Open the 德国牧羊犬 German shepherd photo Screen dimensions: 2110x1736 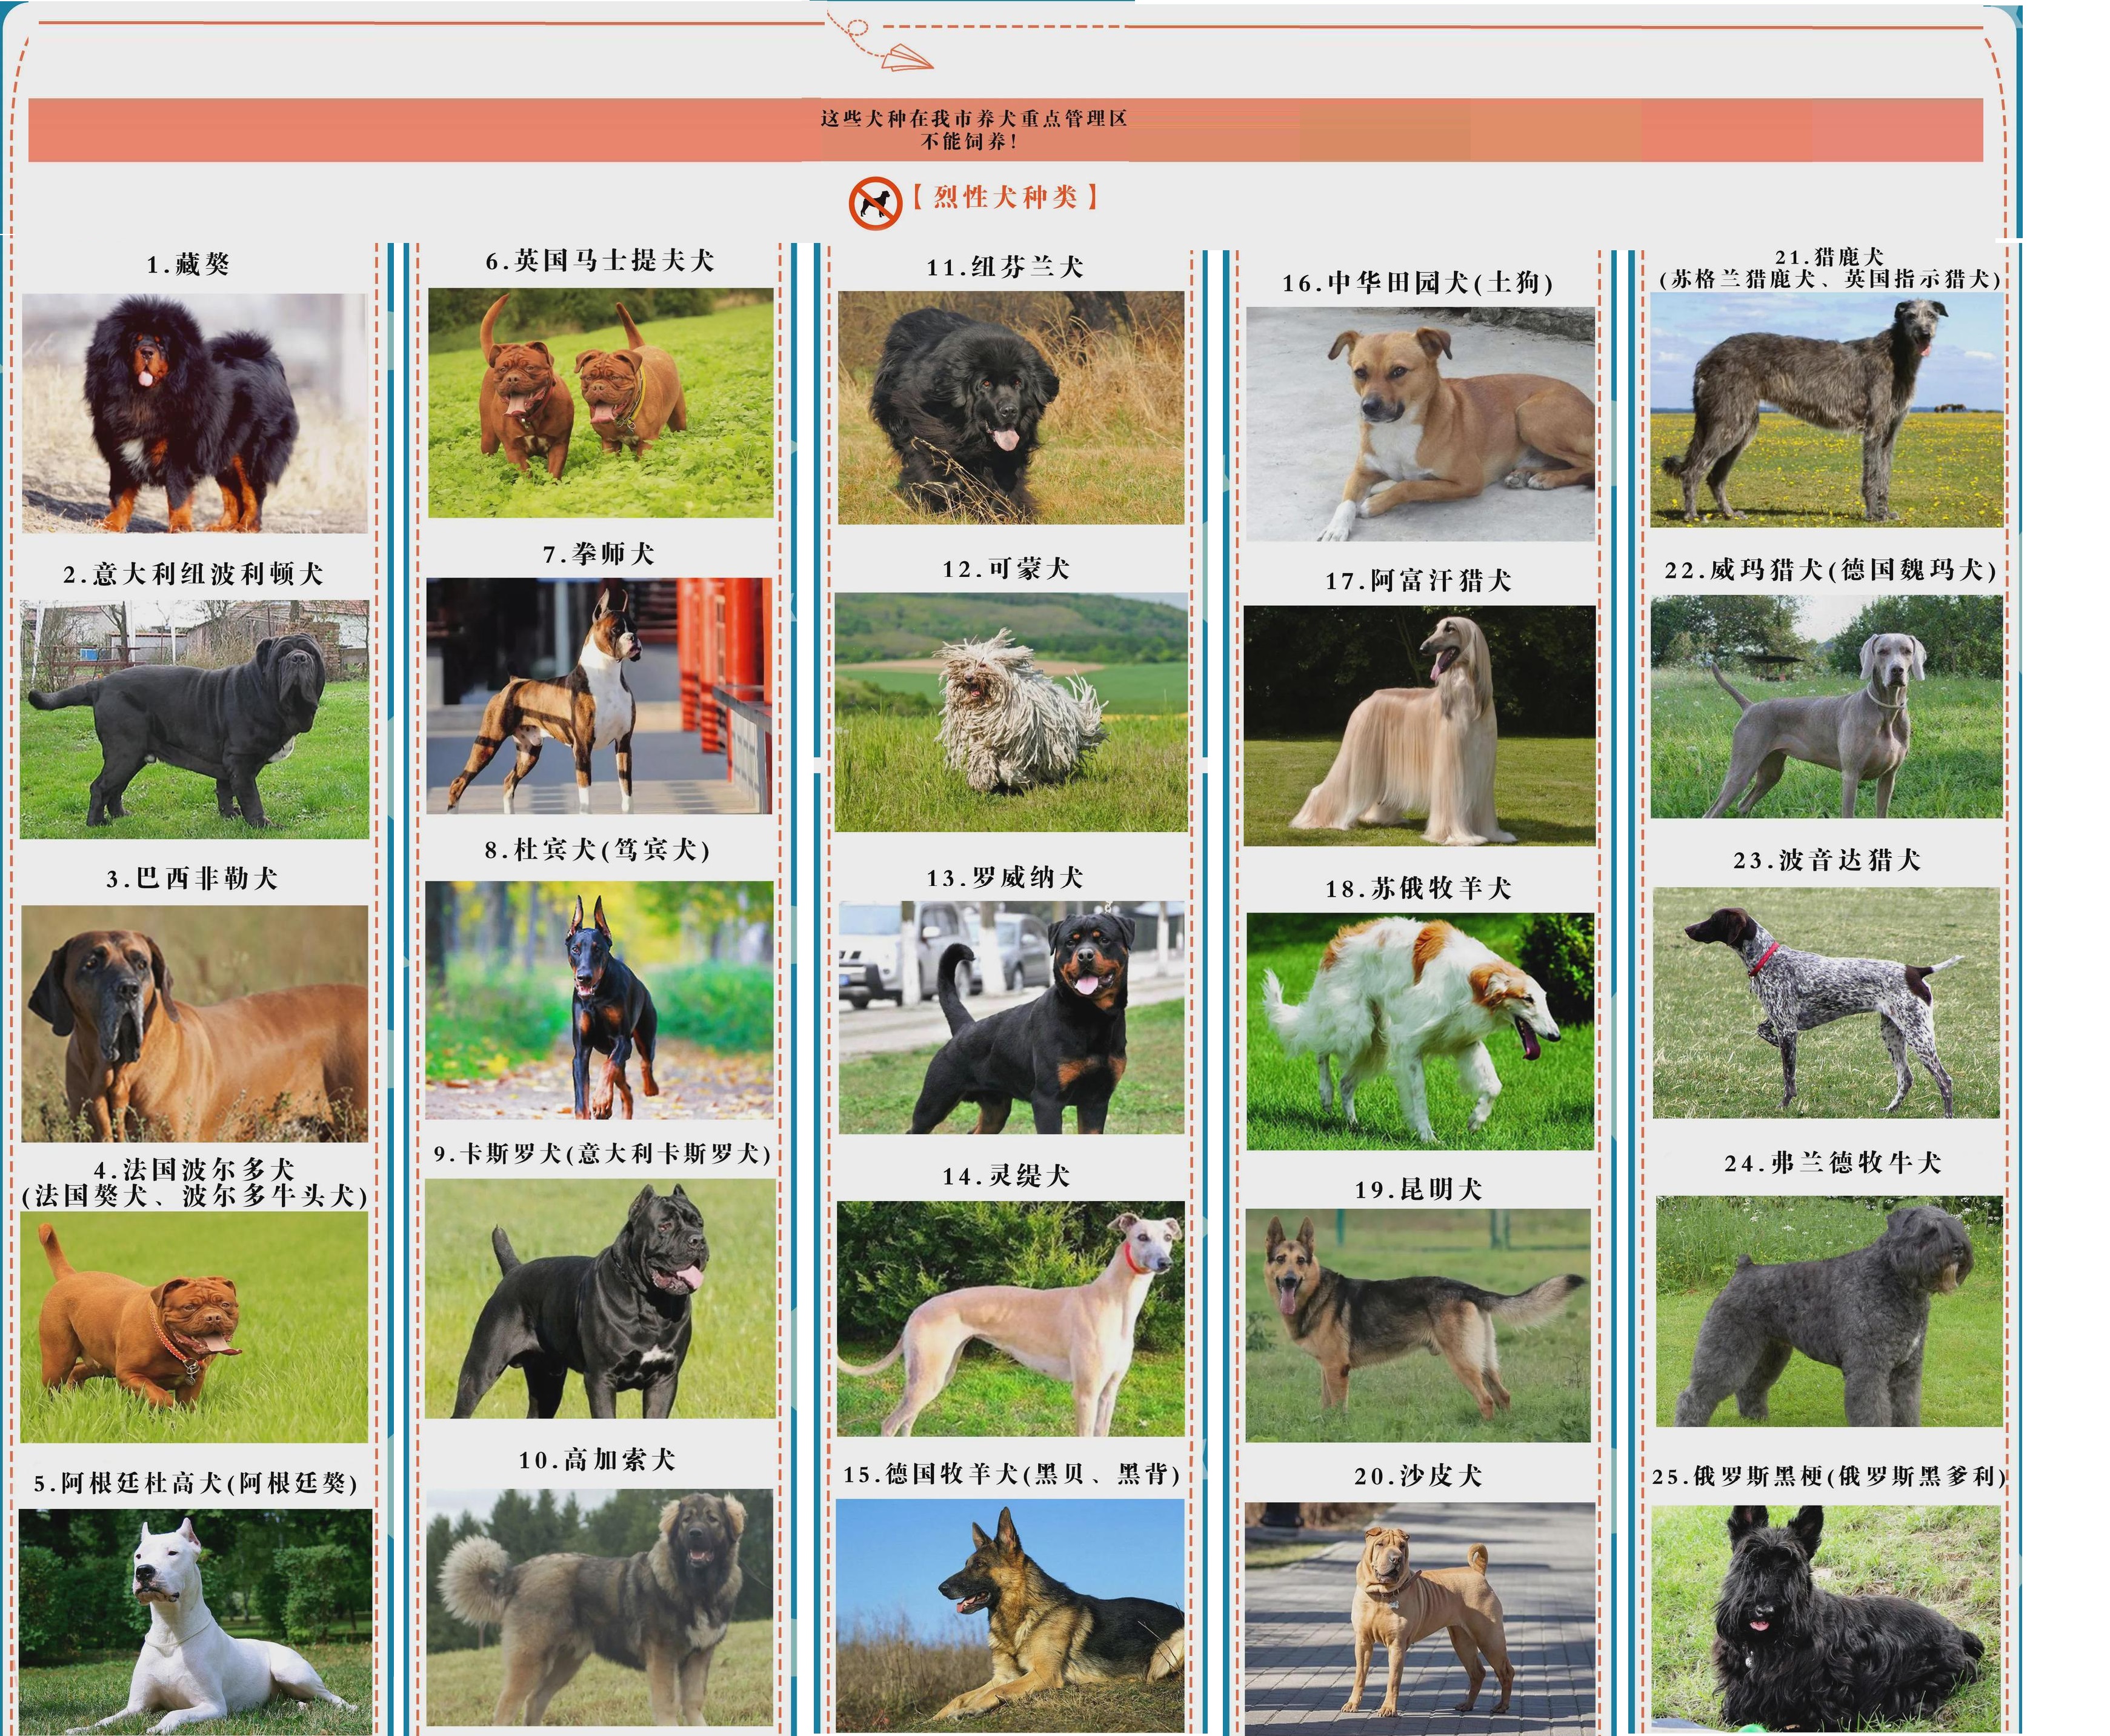tap(1010, 1615)
